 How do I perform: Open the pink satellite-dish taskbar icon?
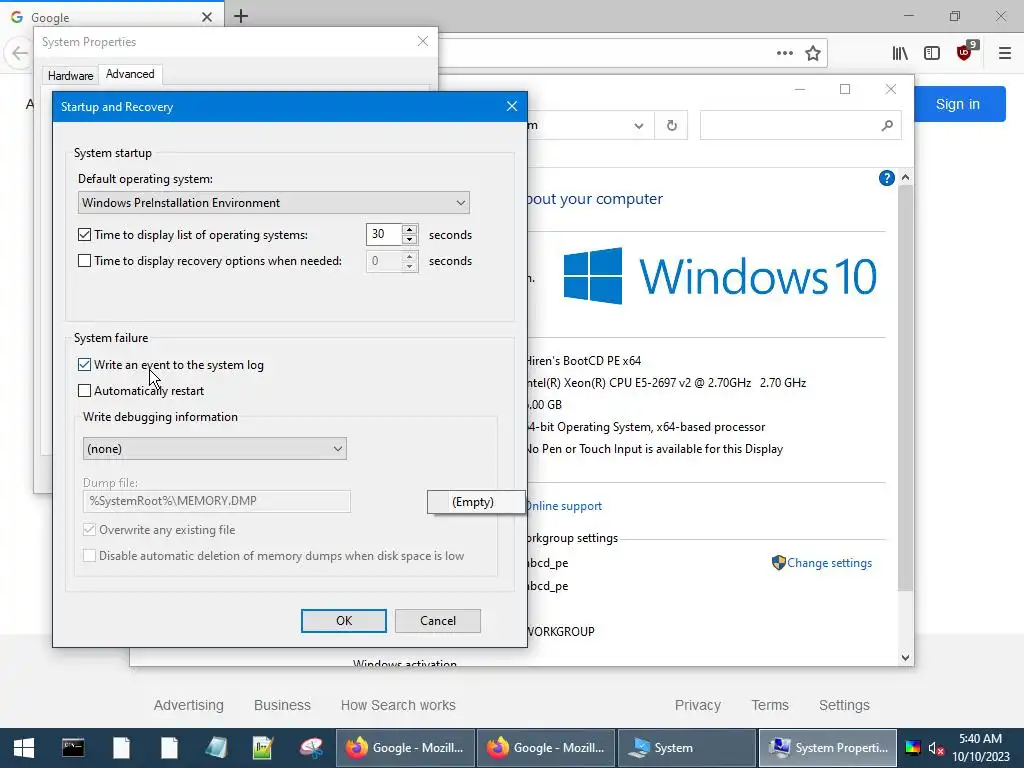[x=311, y=748]
